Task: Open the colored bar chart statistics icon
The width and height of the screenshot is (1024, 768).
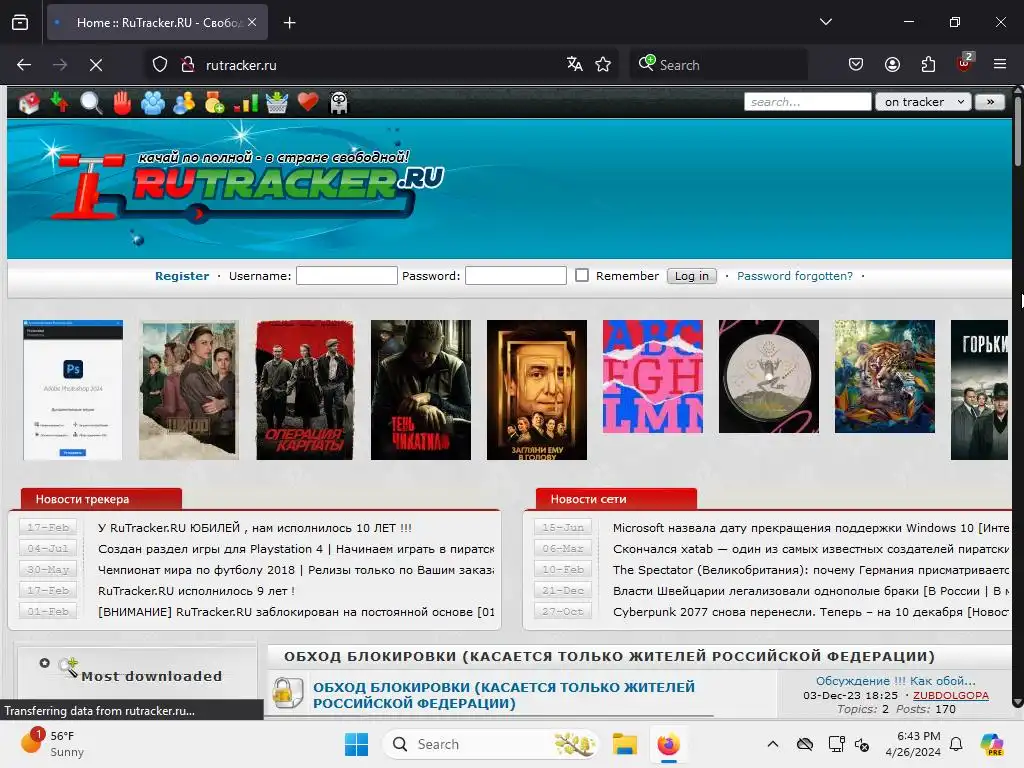Action: point(246,103)
